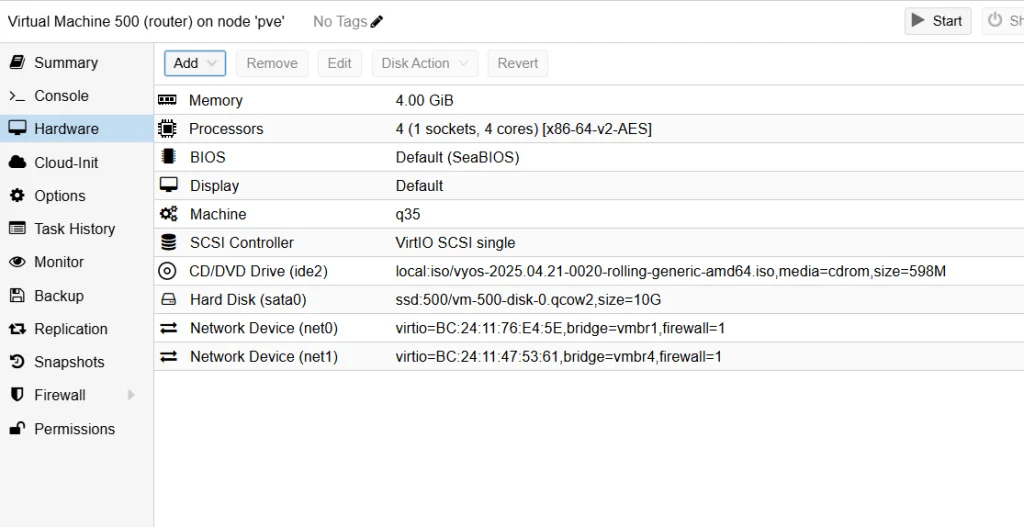Select the Network Device (net1) label

[x=264, y=357]
